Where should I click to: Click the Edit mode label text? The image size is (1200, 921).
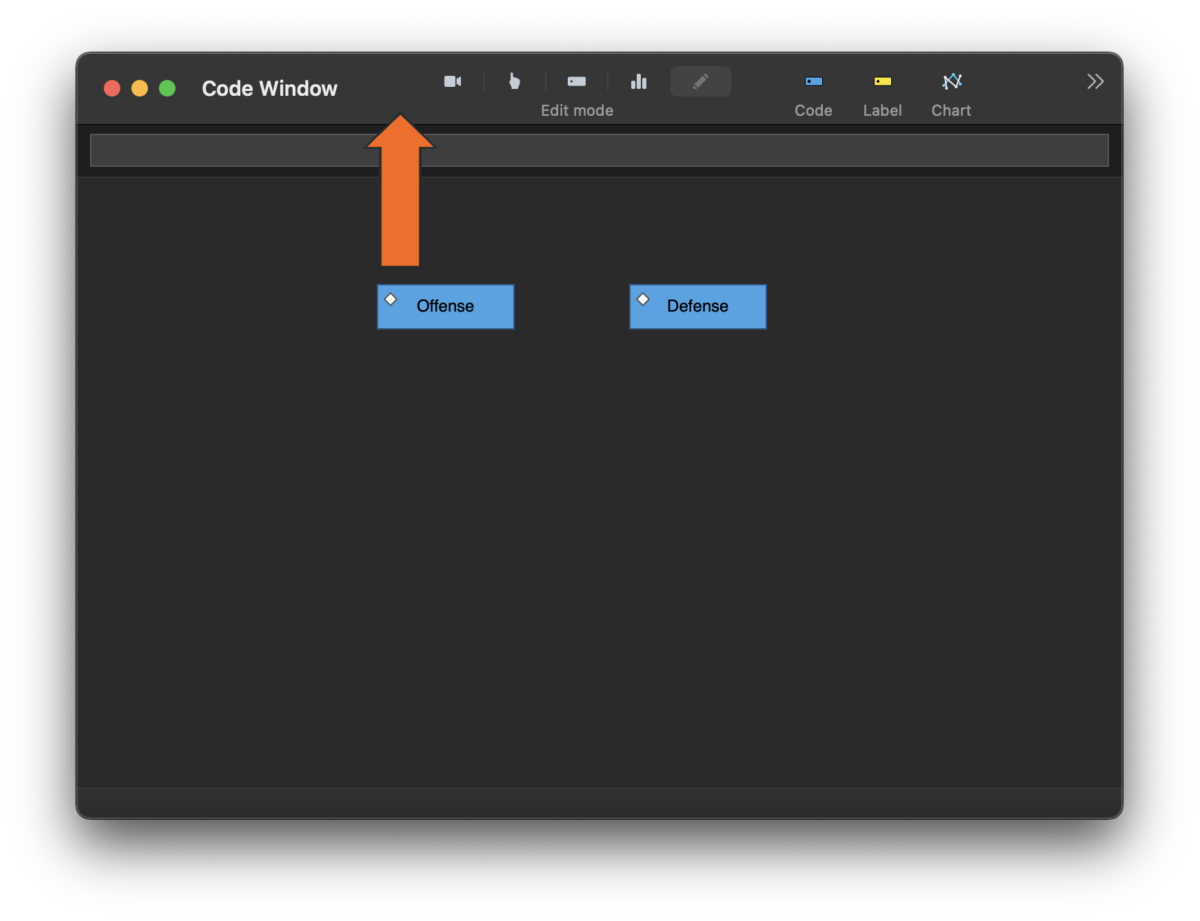coord(576,110)
